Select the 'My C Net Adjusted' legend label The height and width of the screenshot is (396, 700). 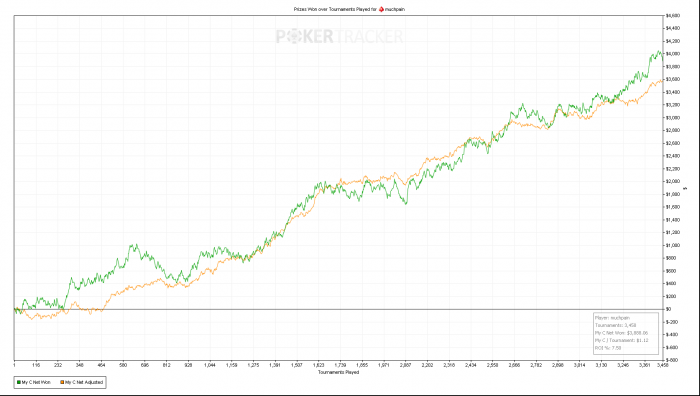tap(84, 382)
